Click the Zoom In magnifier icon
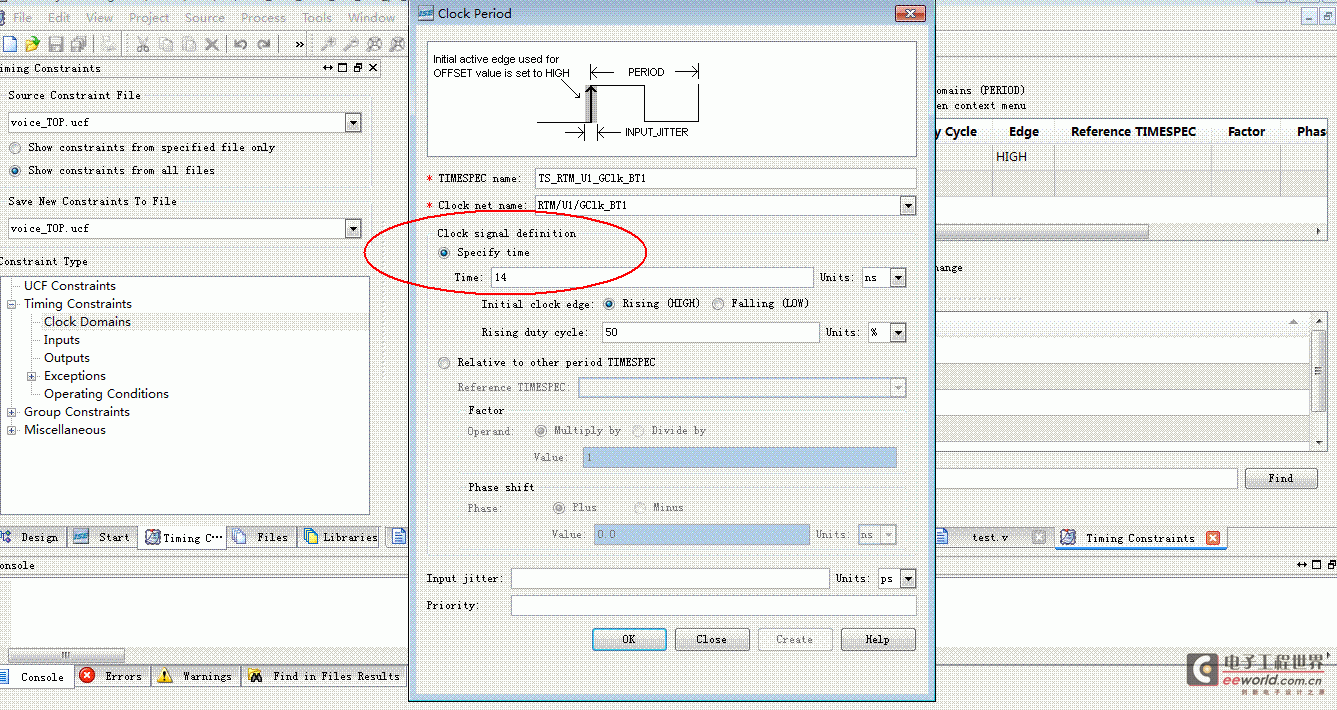 tap(328, 44)
